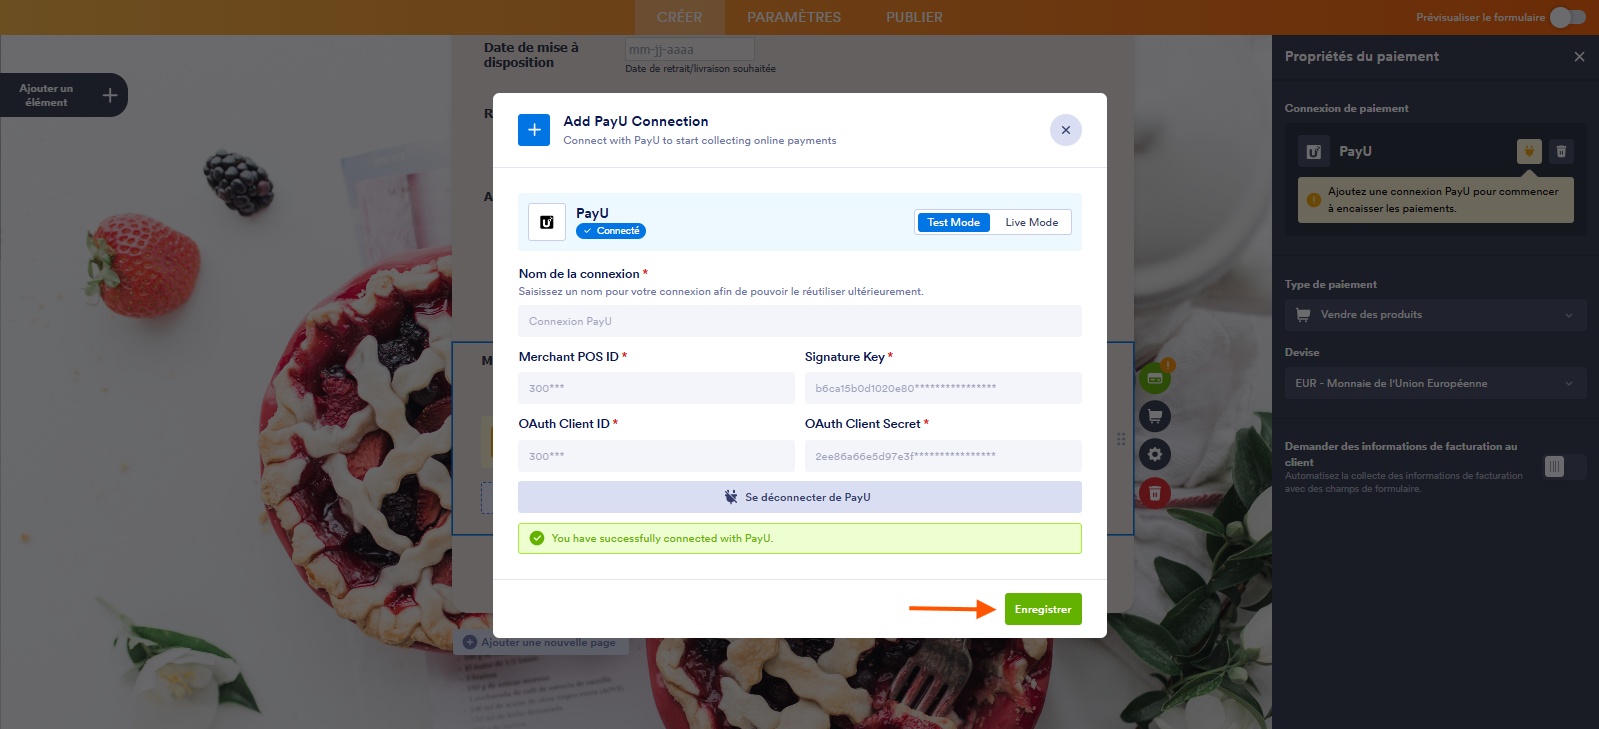Image resolution: width=1599 pixels, height=729 pixels.
Task: Close the Add PayU Connection dialog
Action: [x=1066, y=130]
